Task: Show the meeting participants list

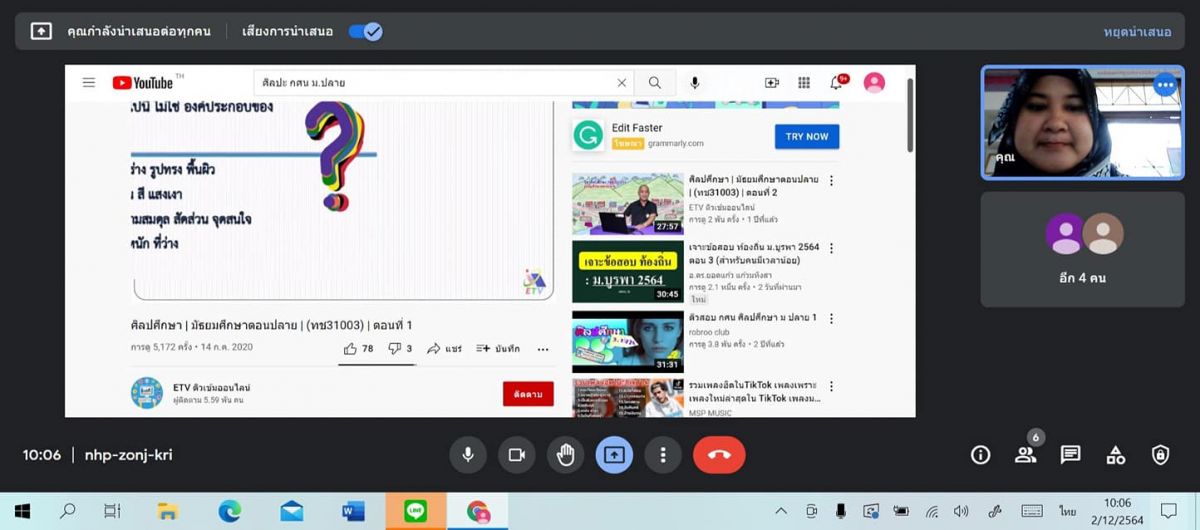Action: pos(1025,455)
